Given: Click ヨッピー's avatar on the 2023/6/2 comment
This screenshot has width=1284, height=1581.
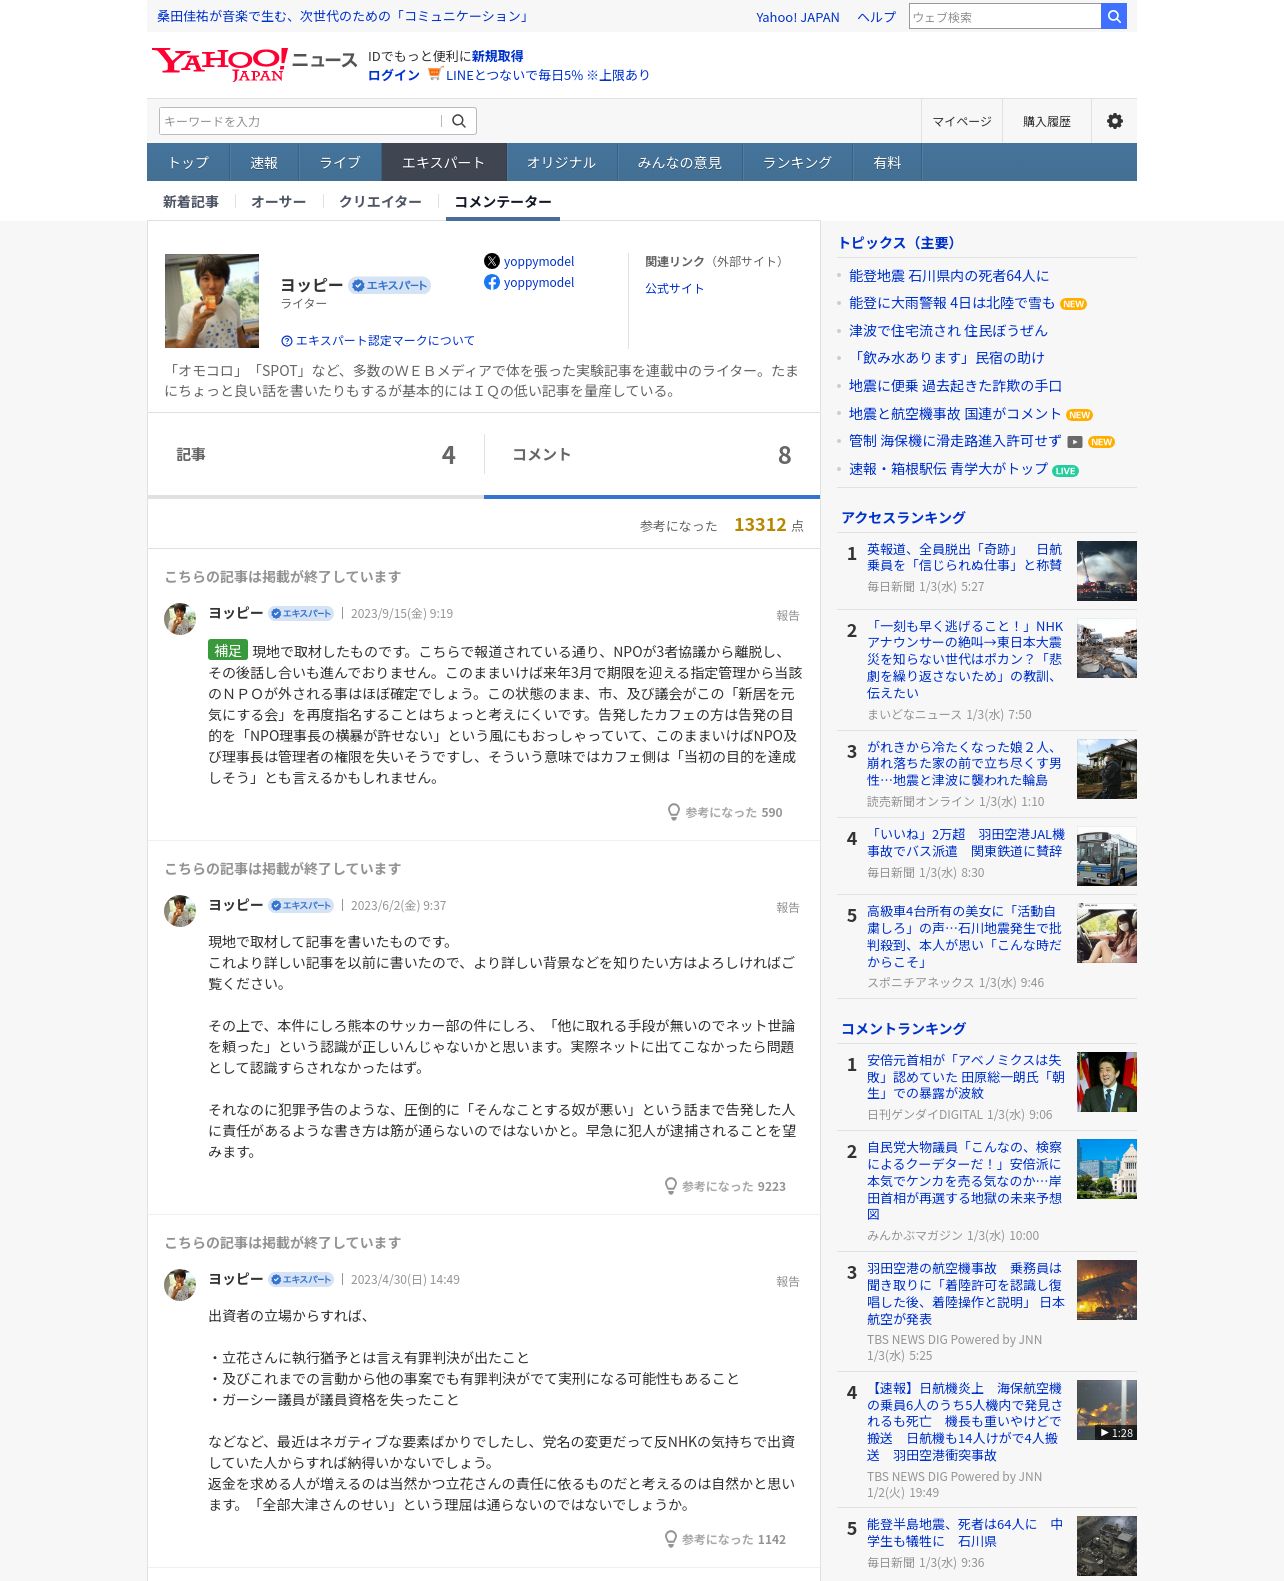Looking at the screenshot, I should [180, 911].
